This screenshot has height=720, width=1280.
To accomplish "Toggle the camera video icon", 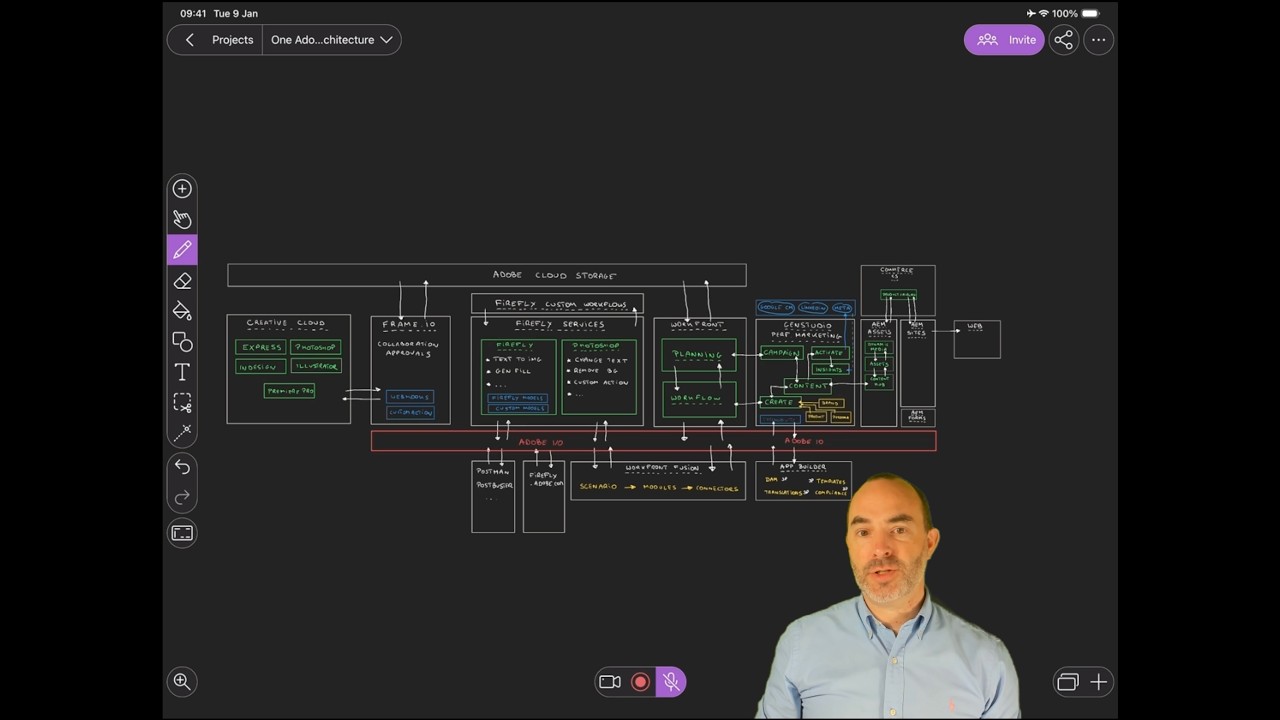I will click(610, 682).
